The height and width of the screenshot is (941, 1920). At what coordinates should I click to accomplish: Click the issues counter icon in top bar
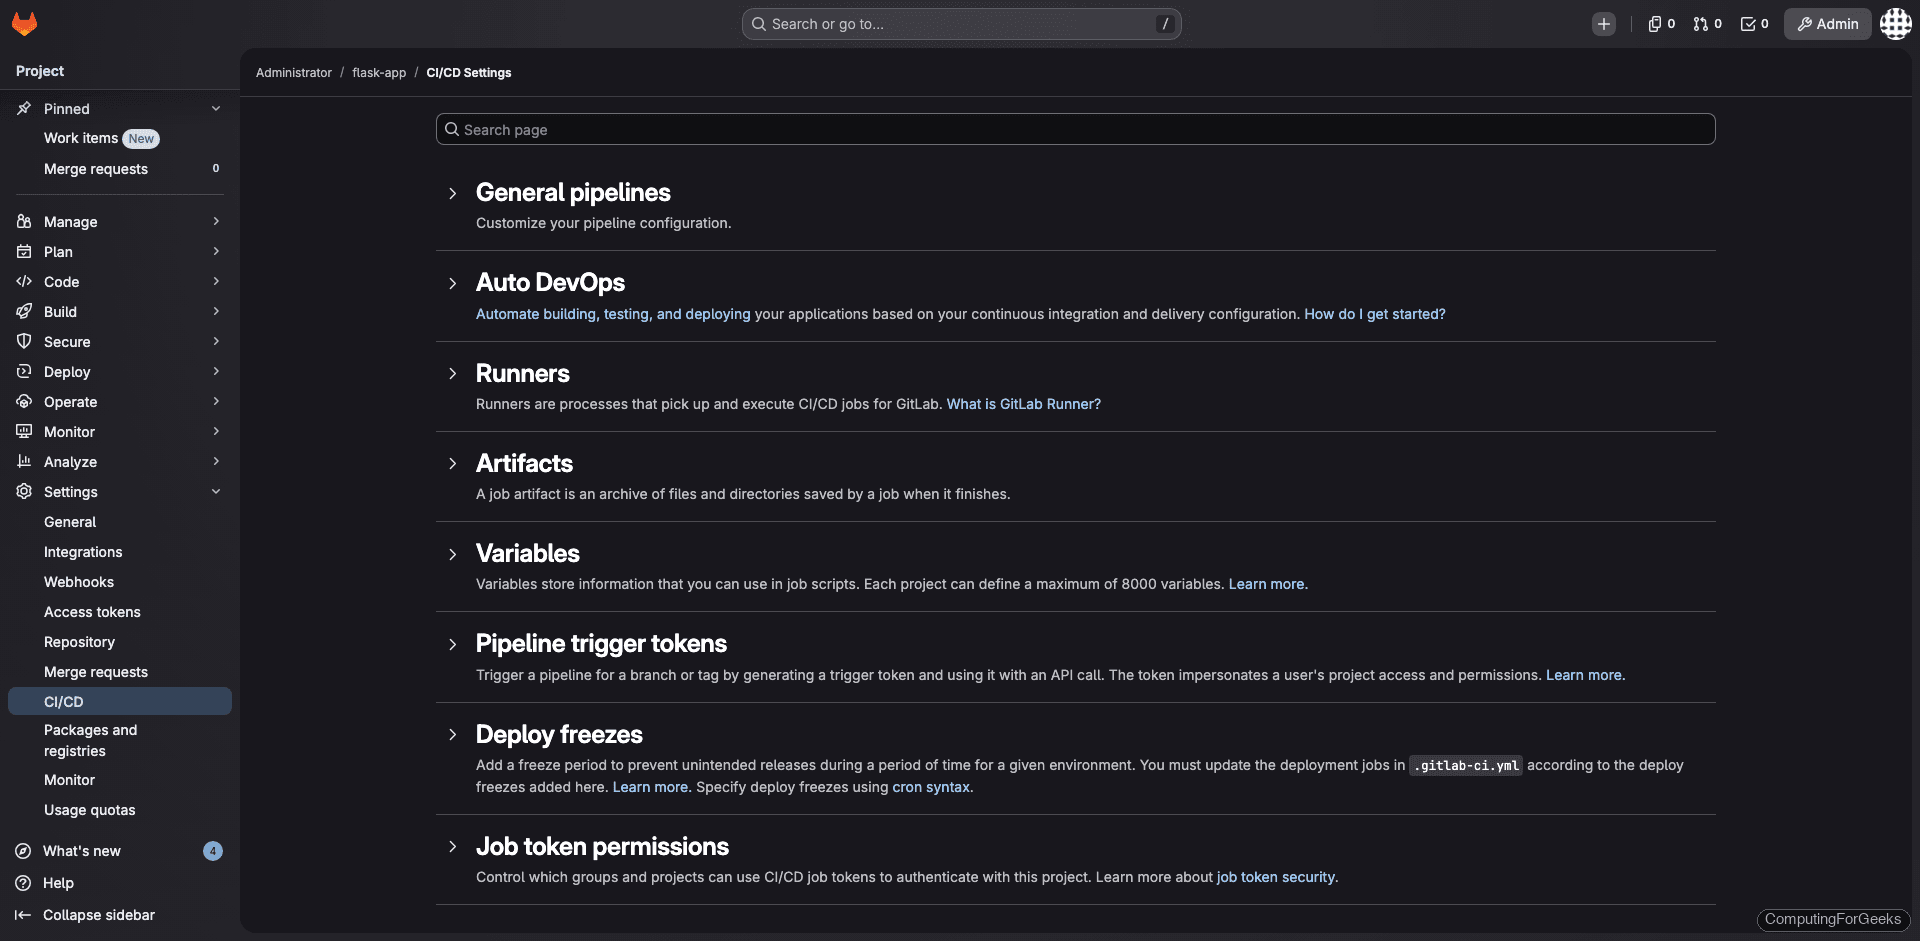coord(1655,23)
